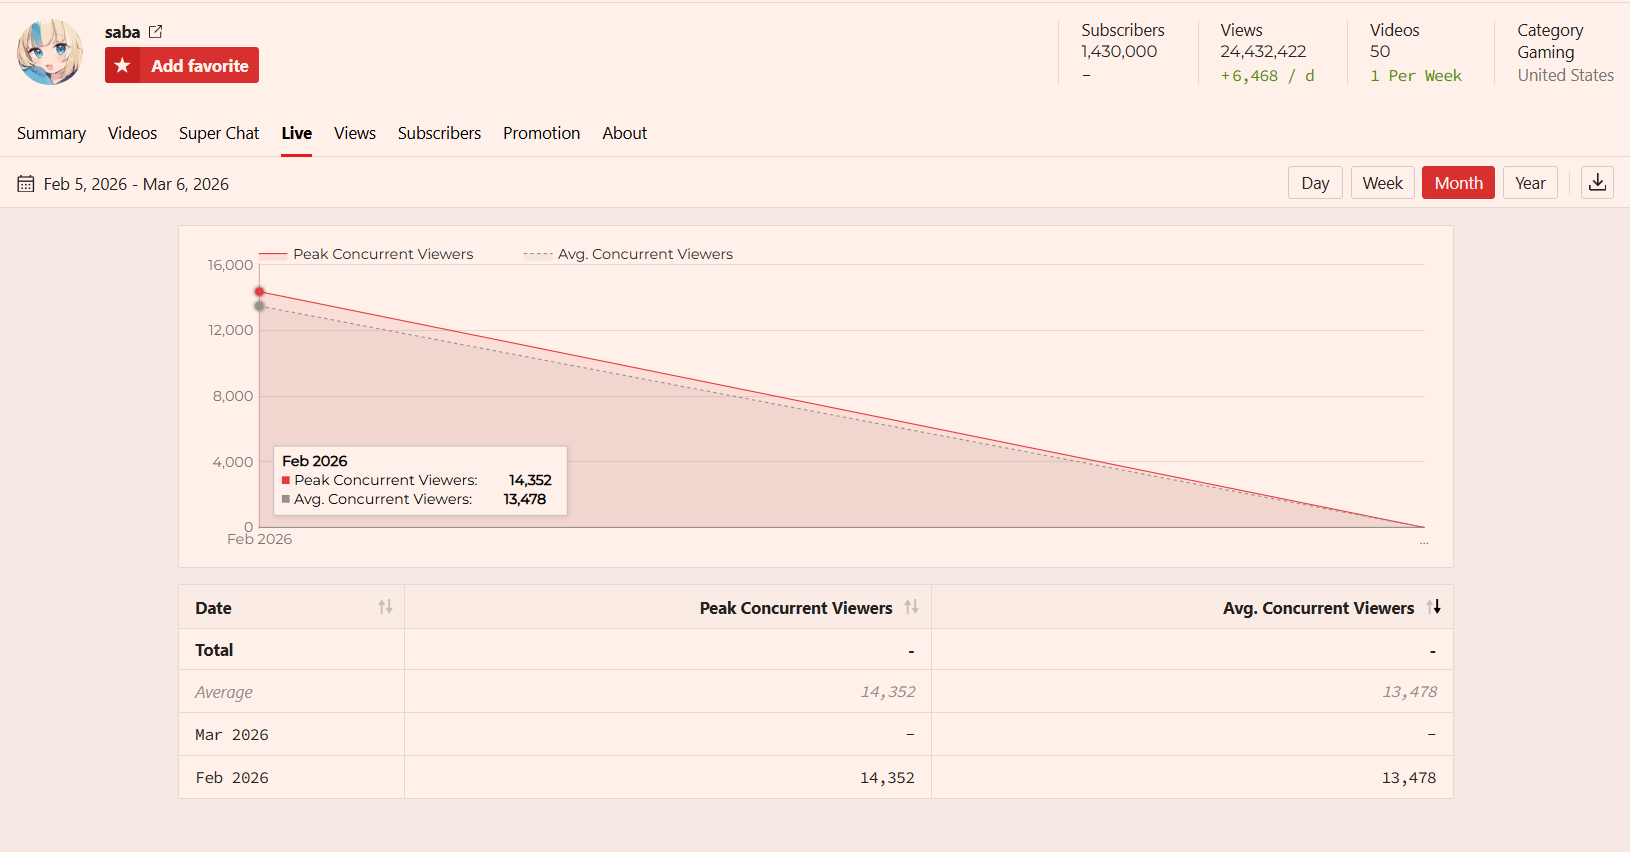Toggle the Avg. Concurrent Viewers legend series

(x=628, y=254)
